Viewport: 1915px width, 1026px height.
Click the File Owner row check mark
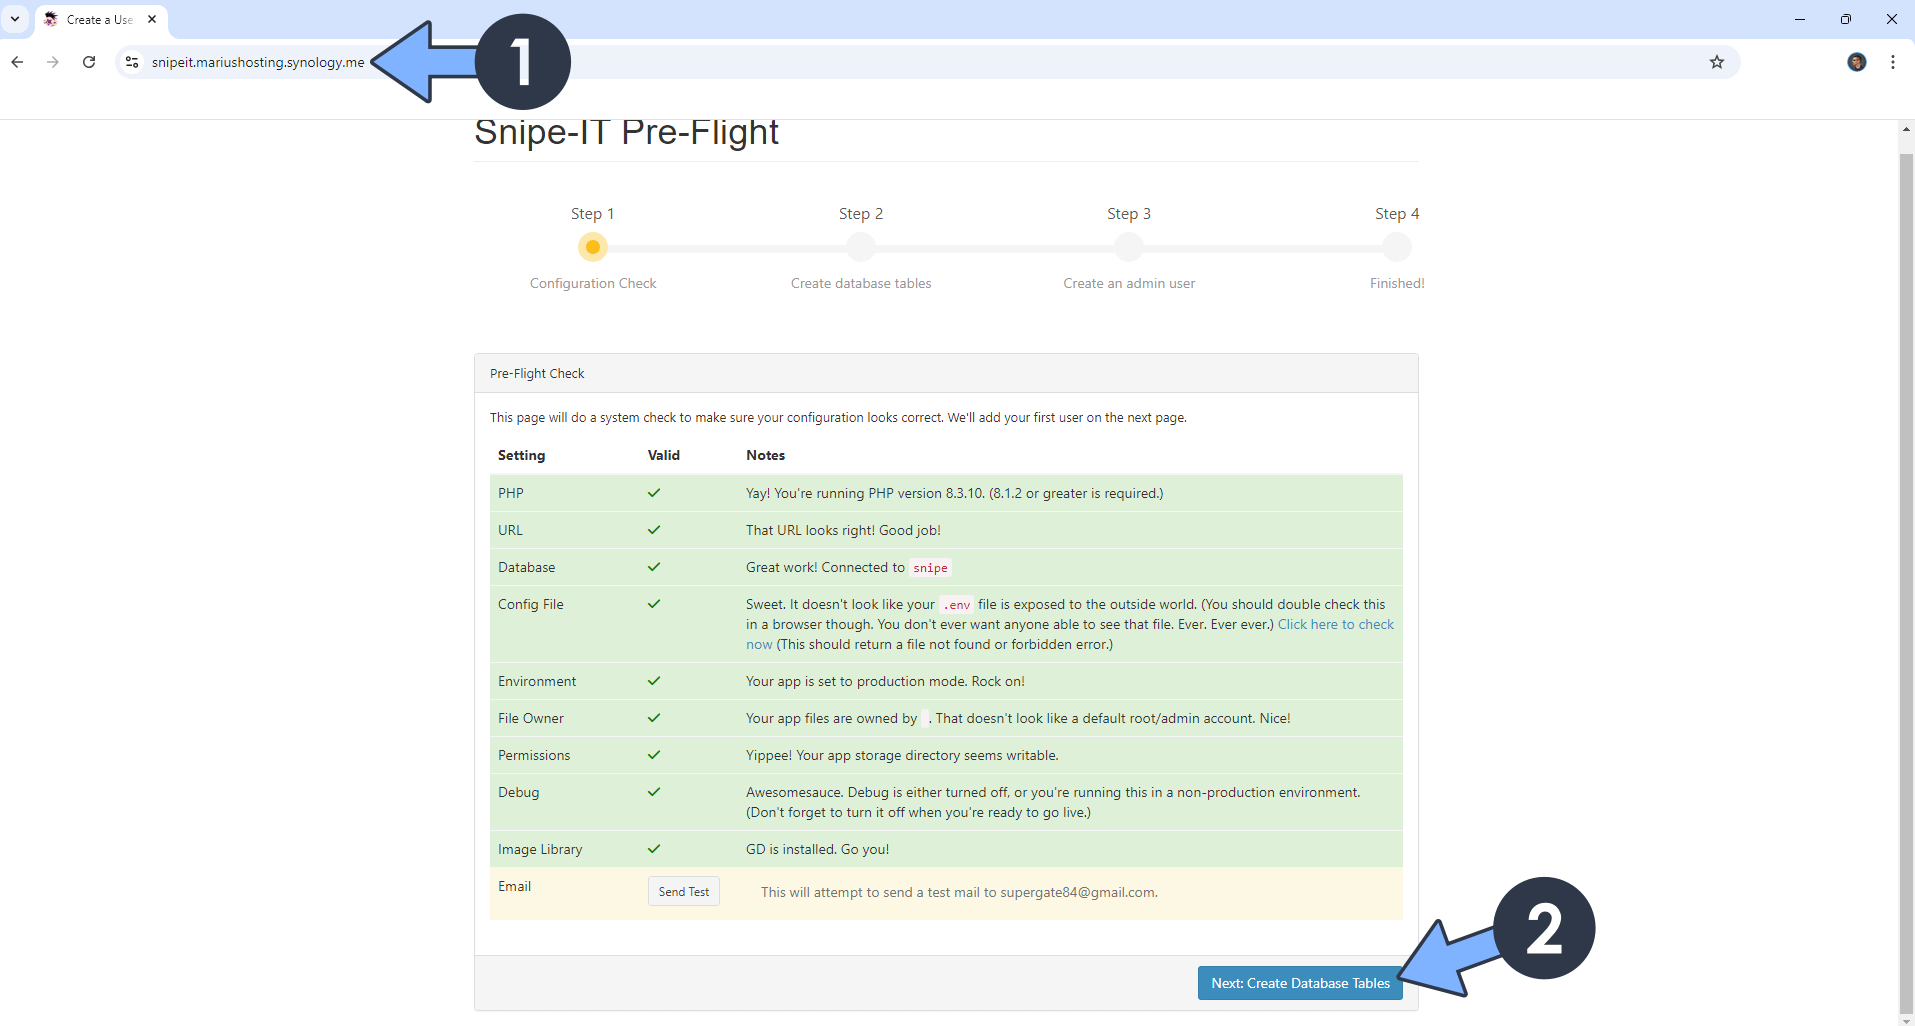click(654, 718)
